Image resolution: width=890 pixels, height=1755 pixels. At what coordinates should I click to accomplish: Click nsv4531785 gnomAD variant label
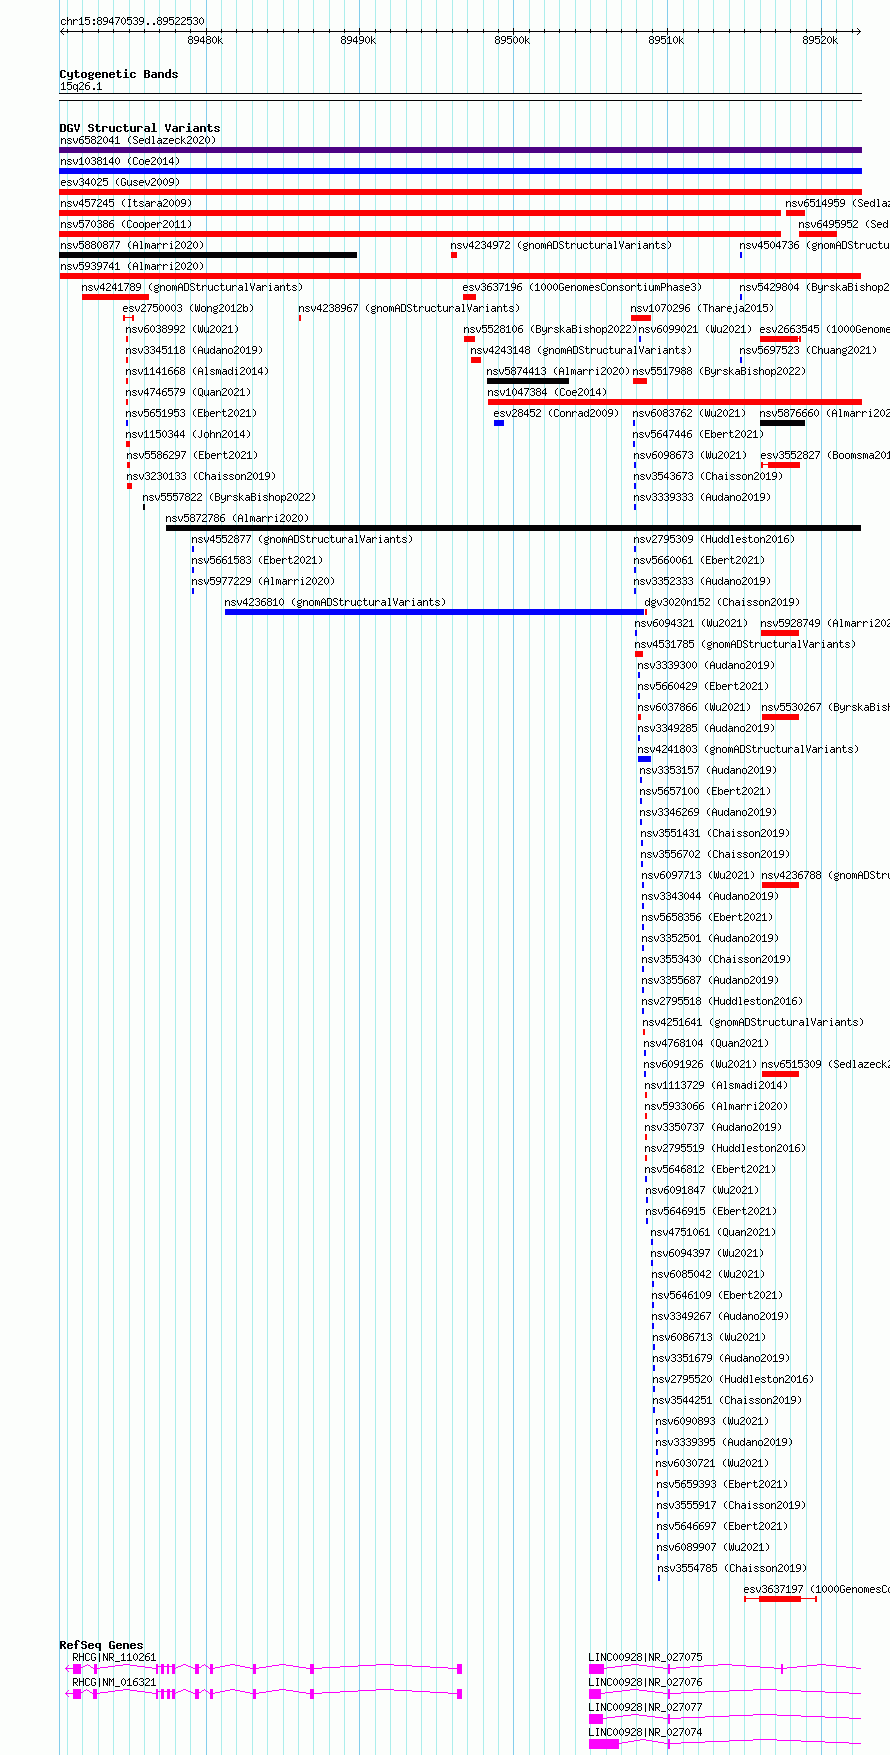pyautogui.click(x=746, y=644)
